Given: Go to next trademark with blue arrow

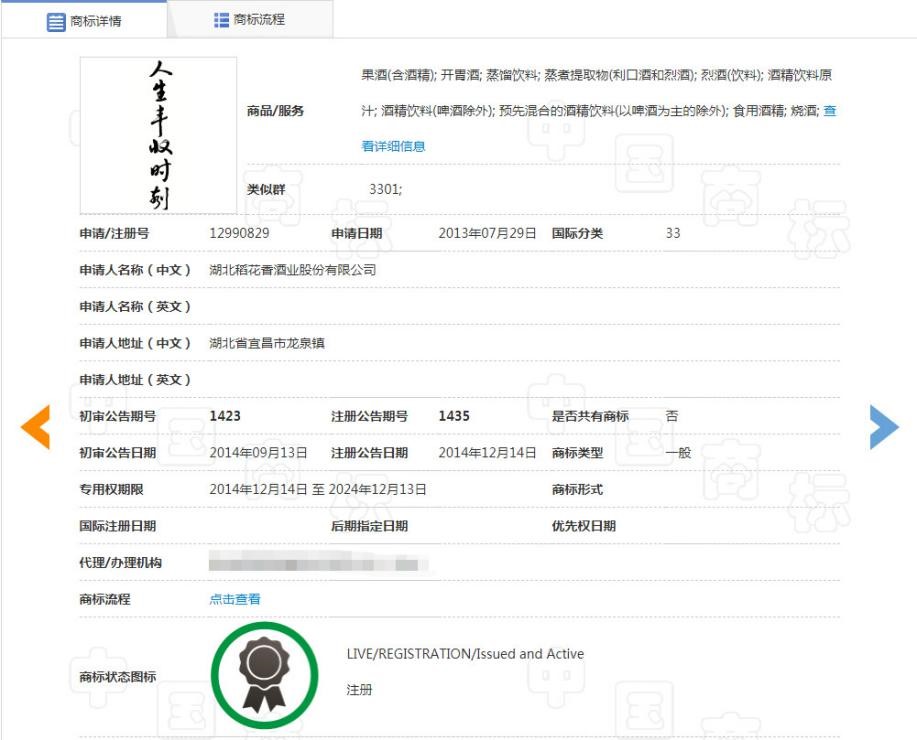Looking at the screenshot, I should [x=883, y=427].
